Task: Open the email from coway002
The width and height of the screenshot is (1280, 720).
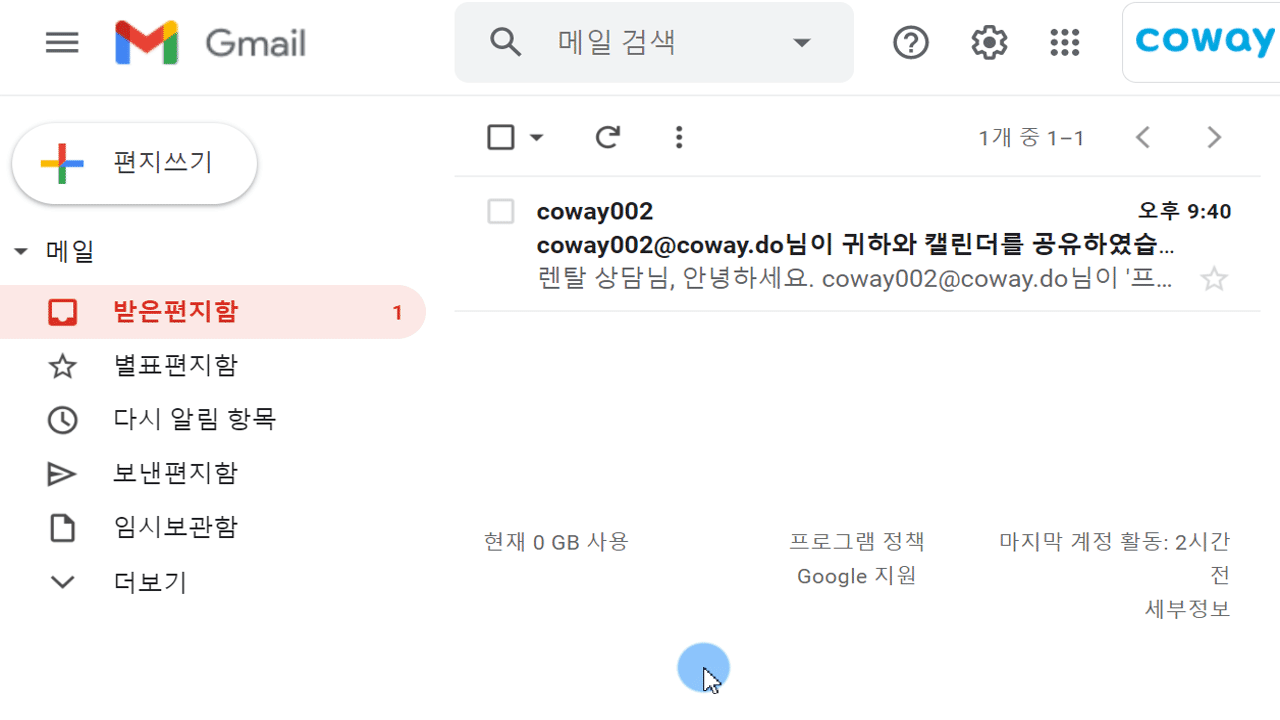Action: tap(857, 244)
